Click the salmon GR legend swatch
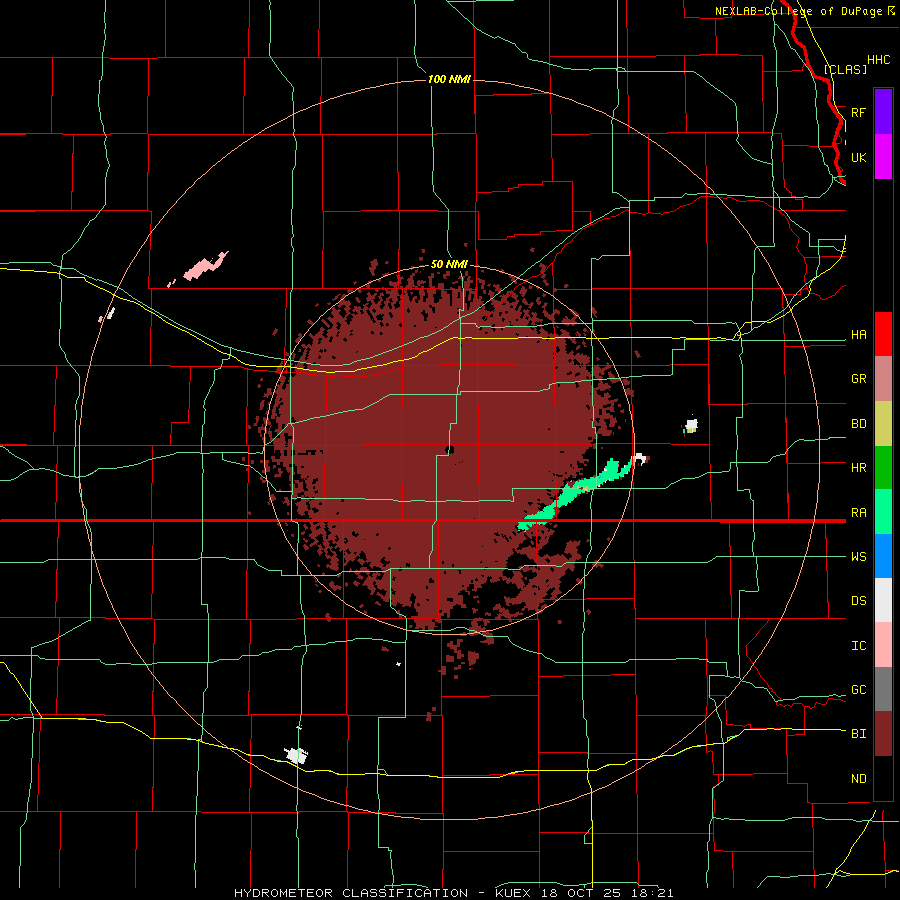Viewport: 900px width, 900px height. point(883,379)
